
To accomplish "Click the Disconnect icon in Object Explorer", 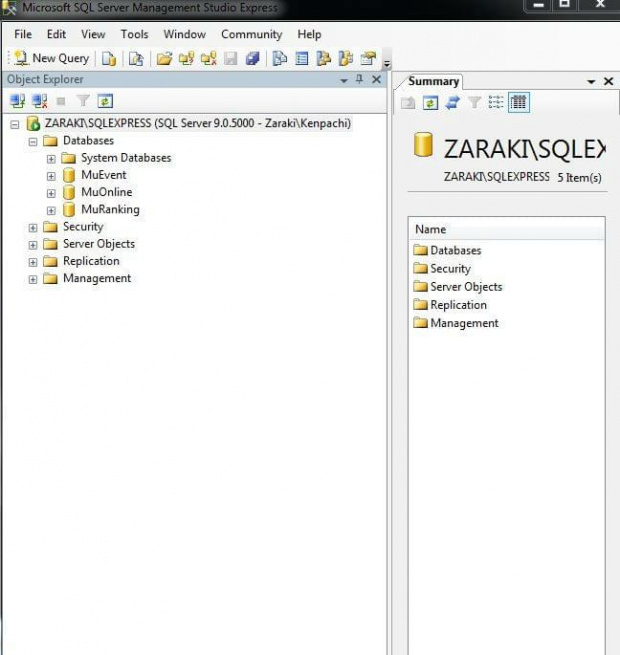I will click(x=39, y=100).
